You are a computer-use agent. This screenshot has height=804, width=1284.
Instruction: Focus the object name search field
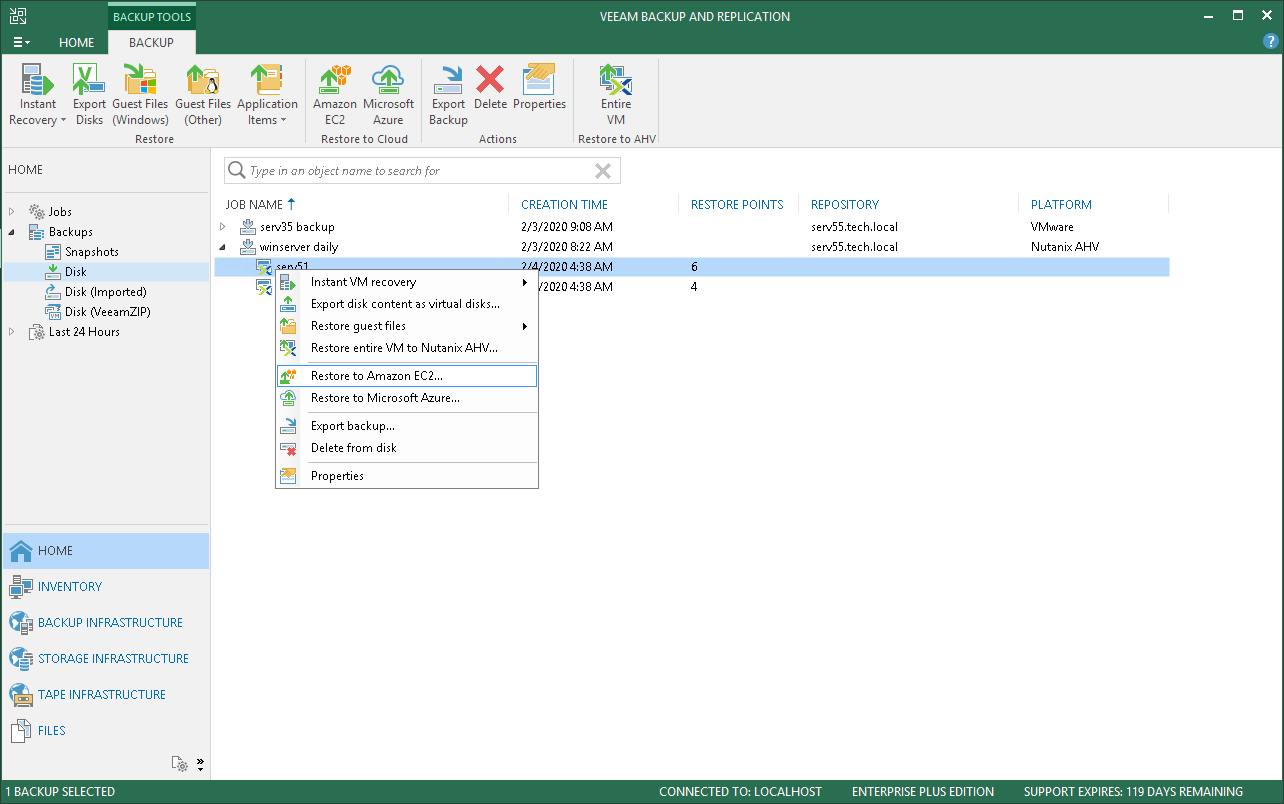[x=420, y=171]
